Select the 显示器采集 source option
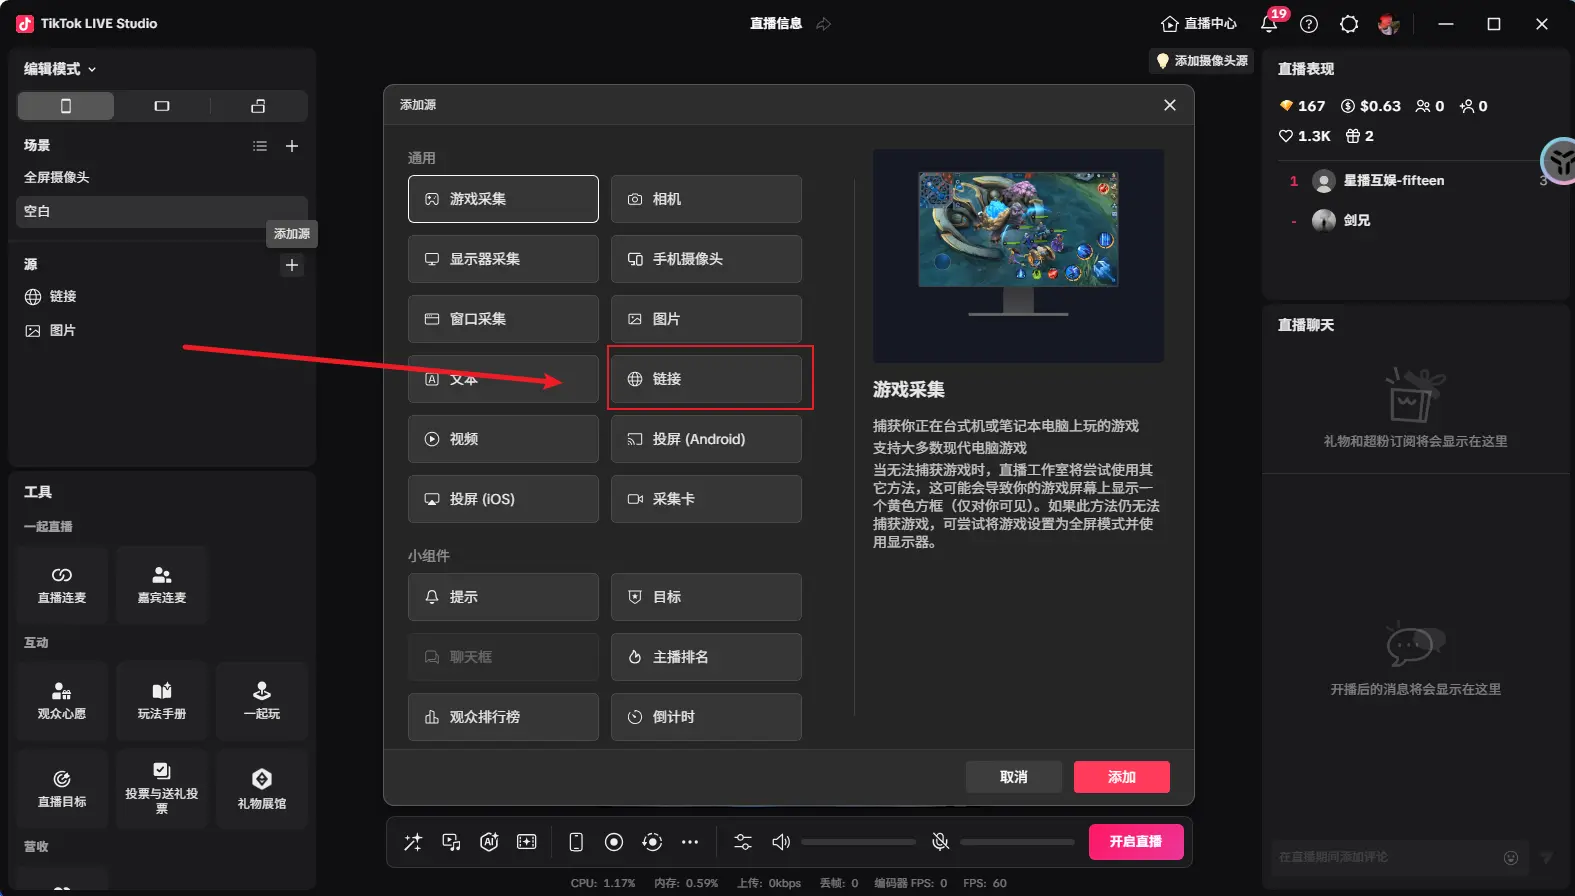This screenshot has width=1575, height=896. [503, 259]
